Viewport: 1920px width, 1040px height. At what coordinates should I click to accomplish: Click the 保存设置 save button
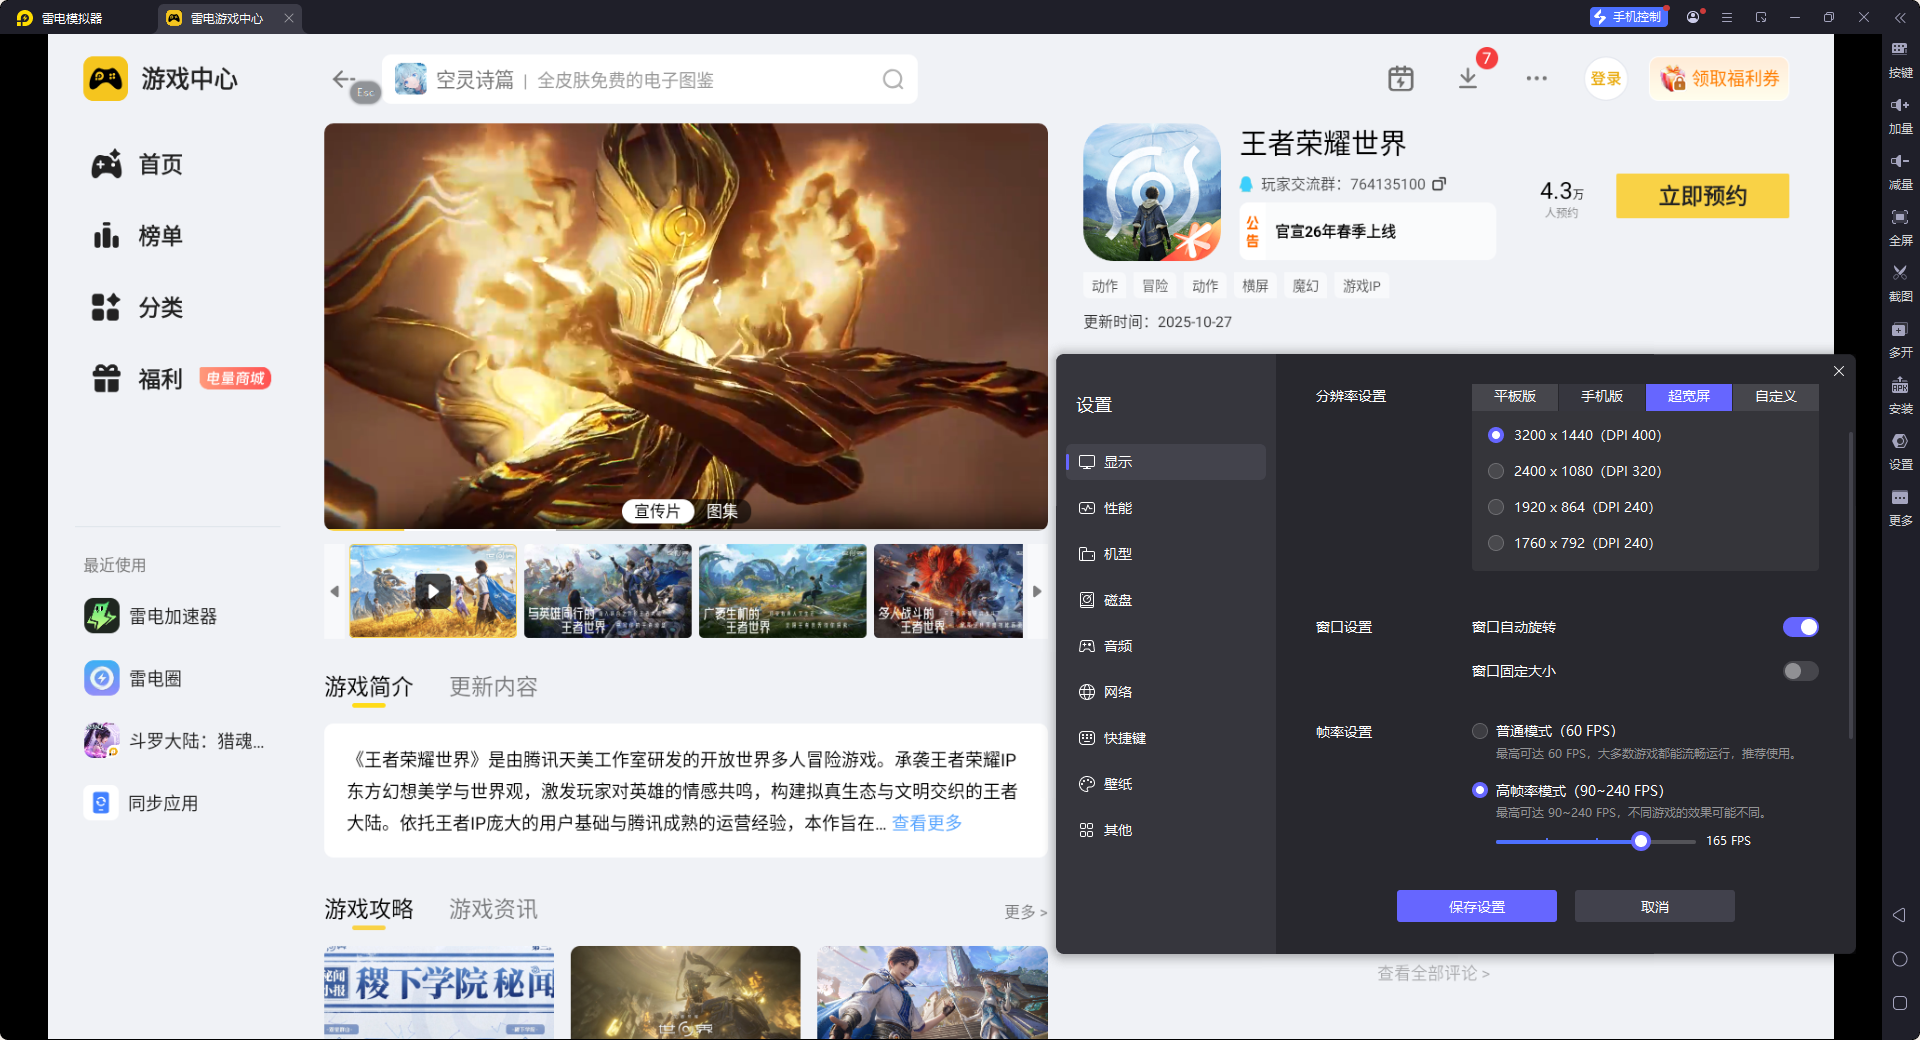[1476, 906]
